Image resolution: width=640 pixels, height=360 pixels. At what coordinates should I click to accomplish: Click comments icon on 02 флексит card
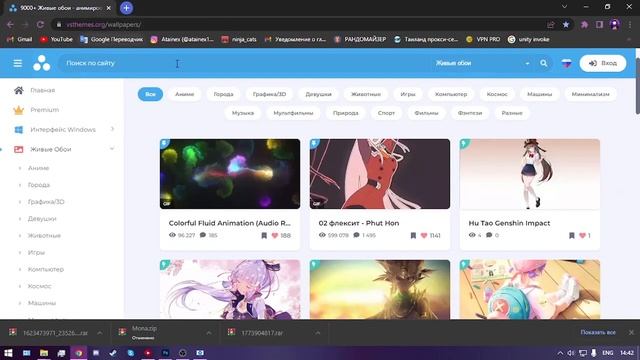(356, 235)
